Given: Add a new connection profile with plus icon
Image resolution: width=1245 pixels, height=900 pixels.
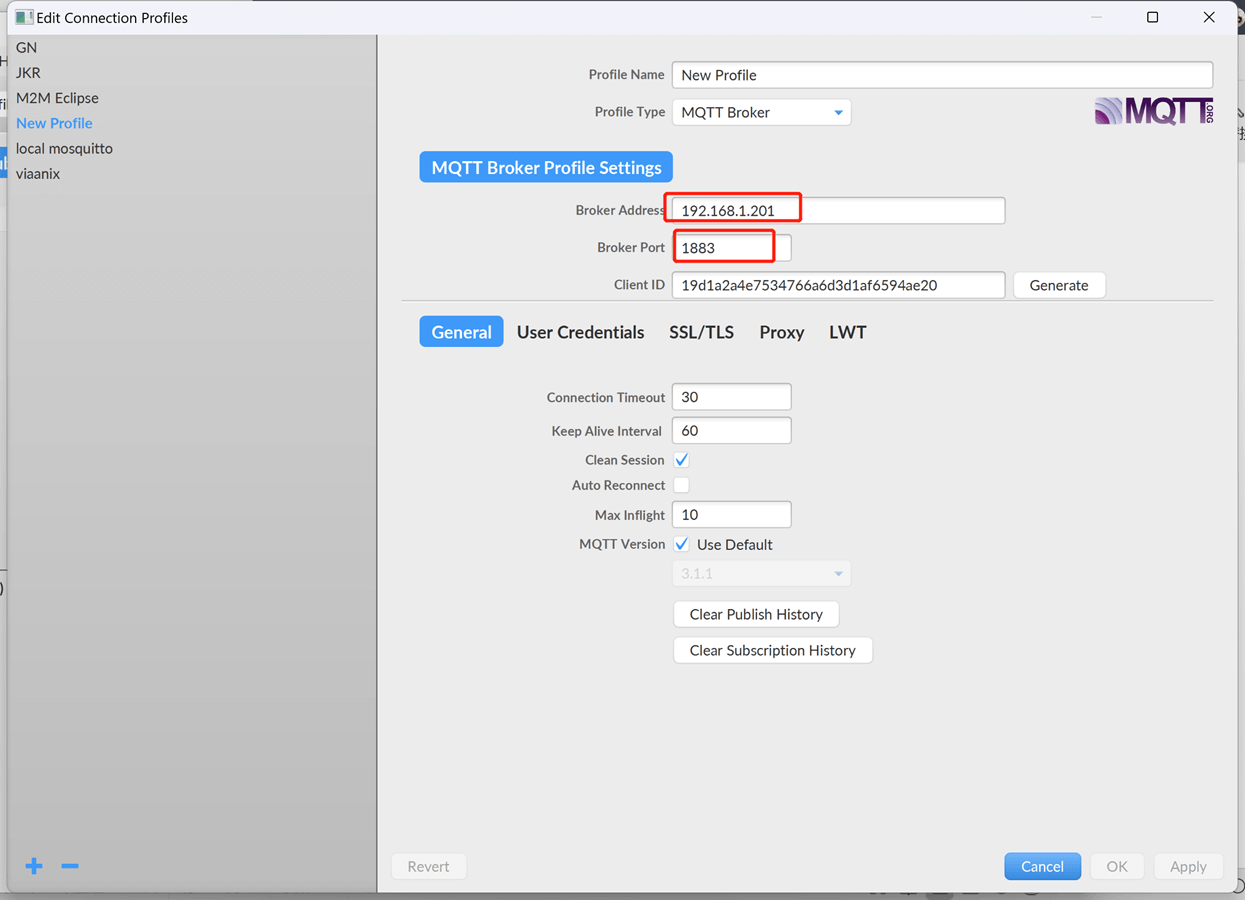Looking at the screenshot, I should [x=34, y=866].
